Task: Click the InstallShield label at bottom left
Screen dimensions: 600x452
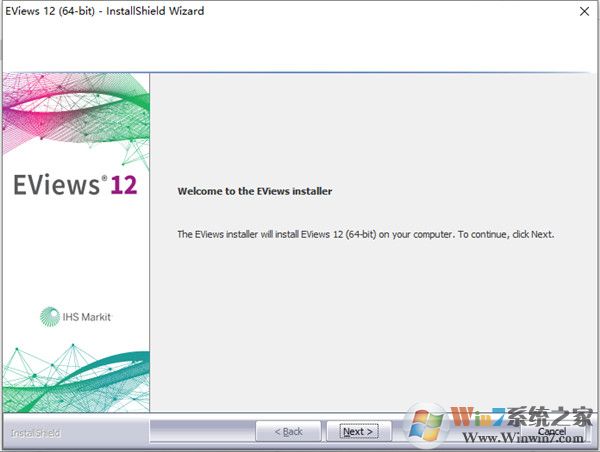Action: click(x=35, y=433)
